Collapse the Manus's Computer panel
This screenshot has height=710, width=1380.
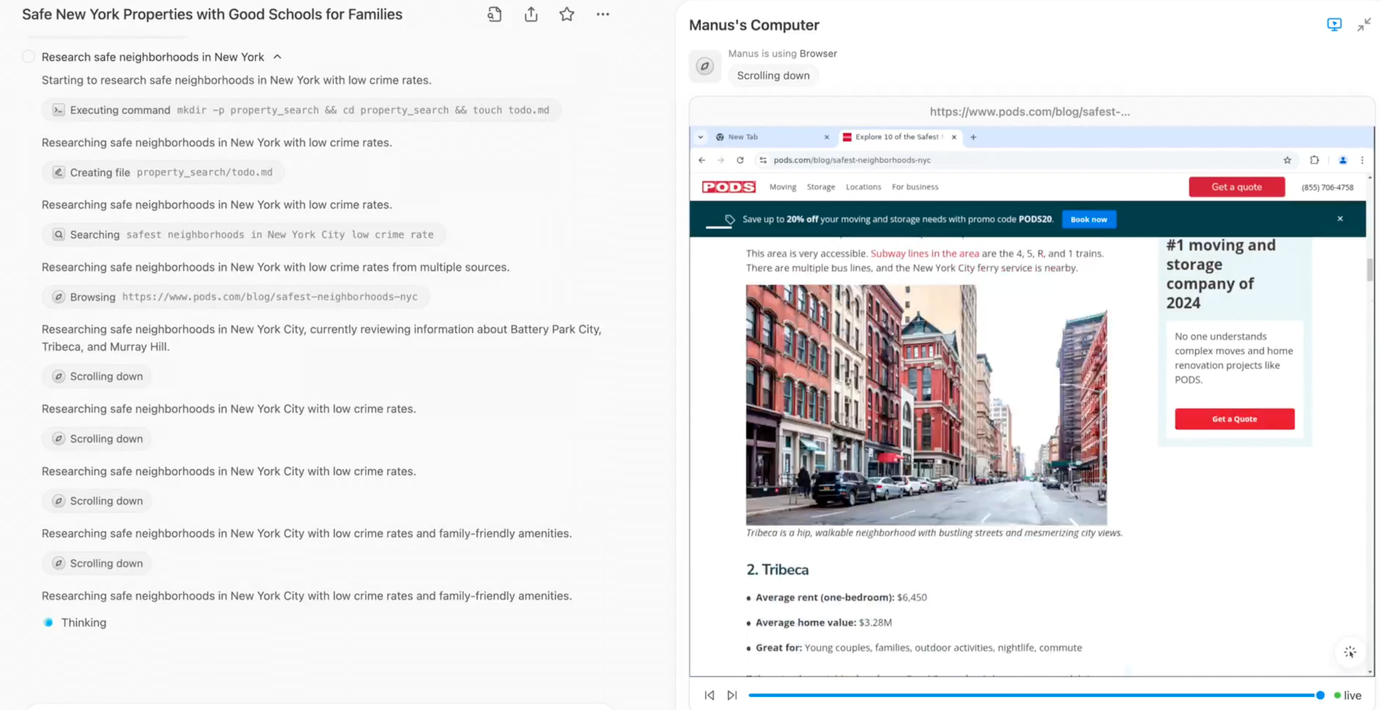tap(1364, 25)
